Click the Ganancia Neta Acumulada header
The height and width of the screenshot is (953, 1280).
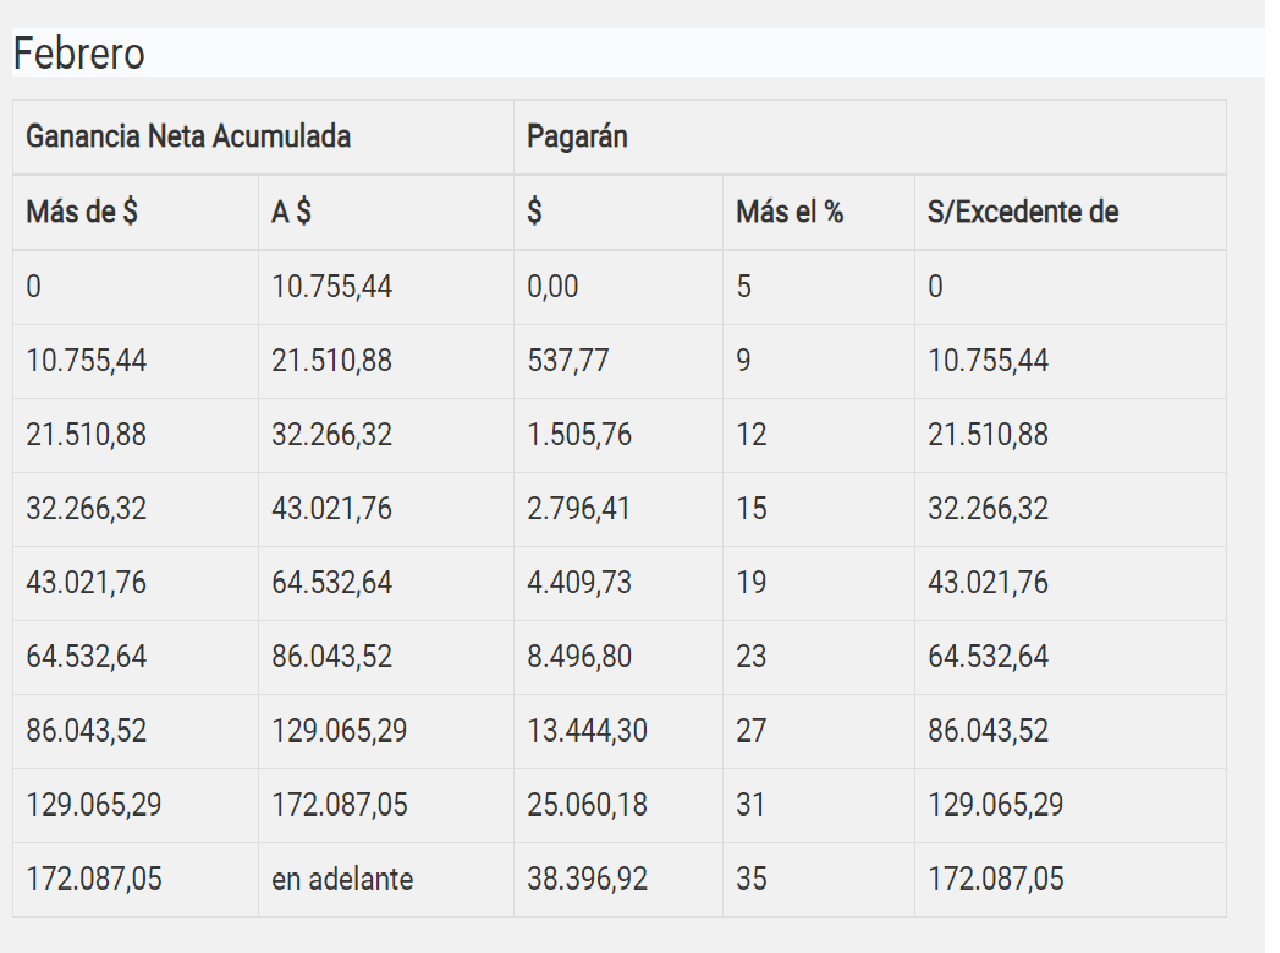pos(188,136)
